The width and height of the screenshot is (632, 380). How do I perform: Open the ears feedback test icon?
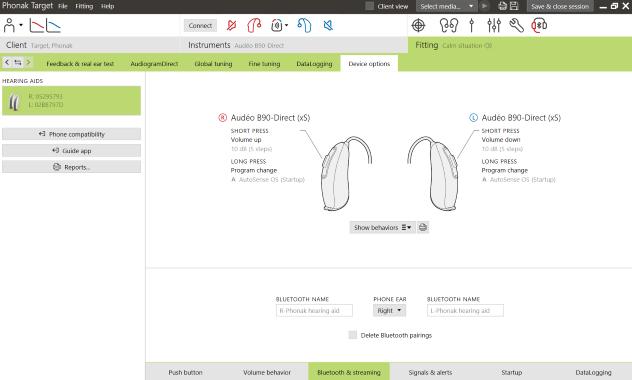449,25
